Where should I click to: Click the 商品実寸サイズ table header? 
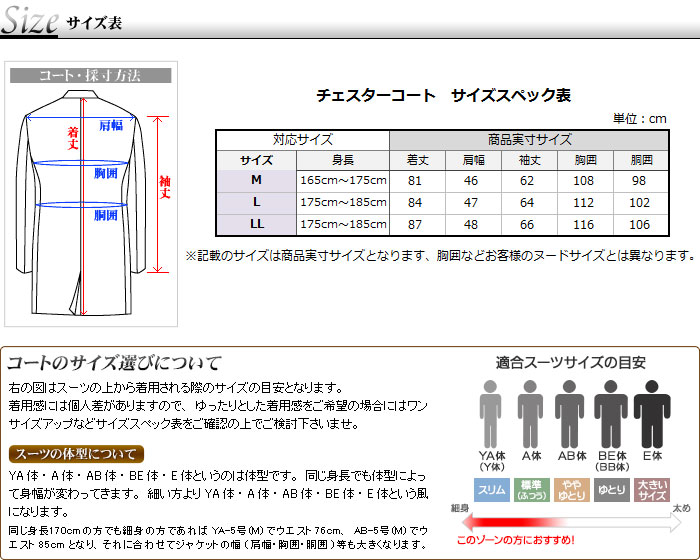click(x=529, y=140)
